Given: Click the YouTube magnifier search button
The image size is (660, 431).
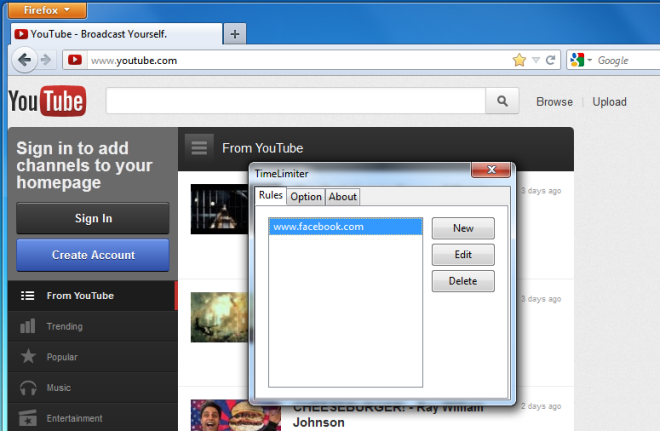Looking at the screenshot, I should pos(502,101).
